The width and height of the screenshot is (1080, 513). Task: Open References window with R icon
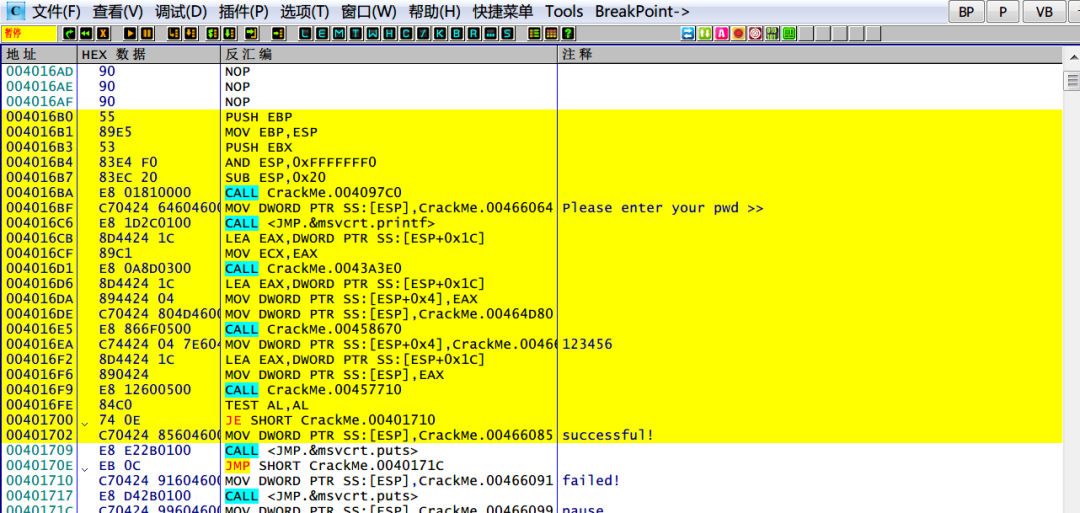473,33
